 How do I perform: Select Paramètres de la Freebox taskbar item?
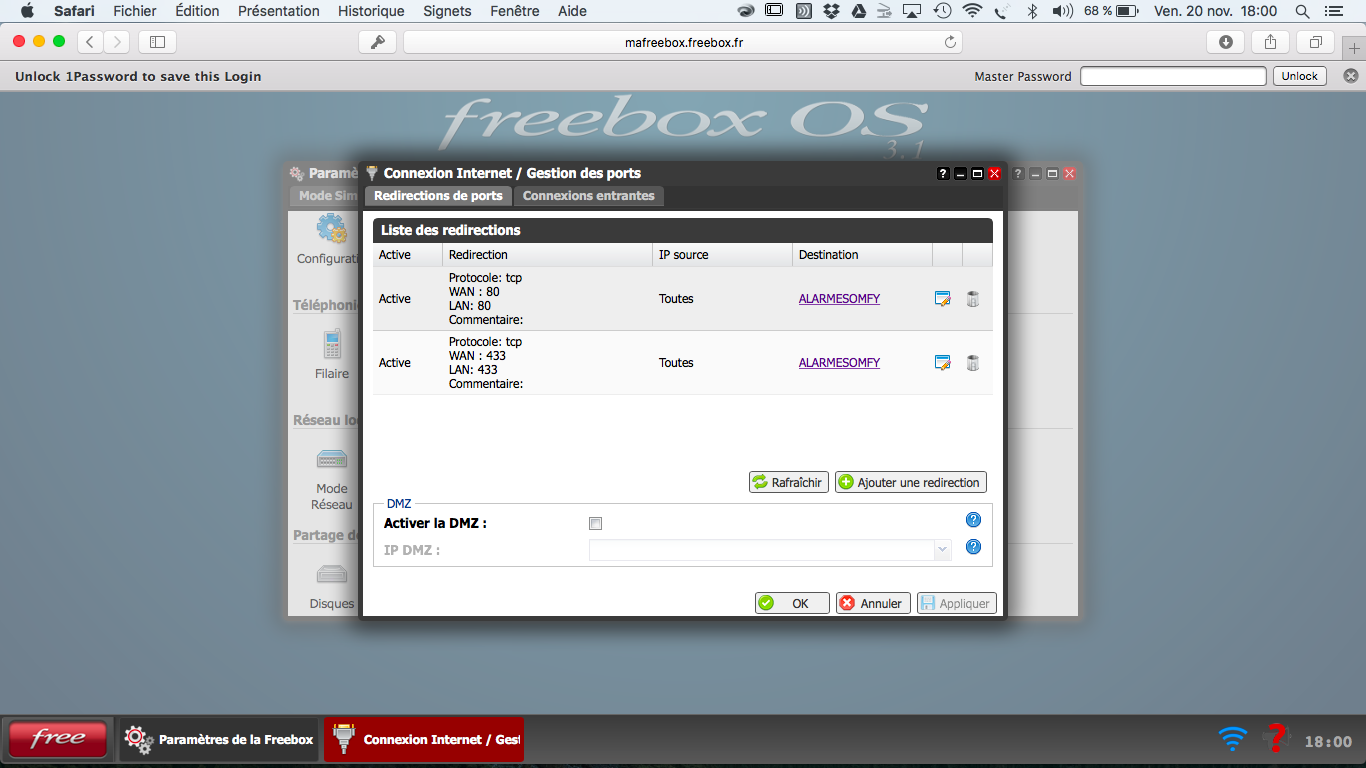(x=219, y=740)
